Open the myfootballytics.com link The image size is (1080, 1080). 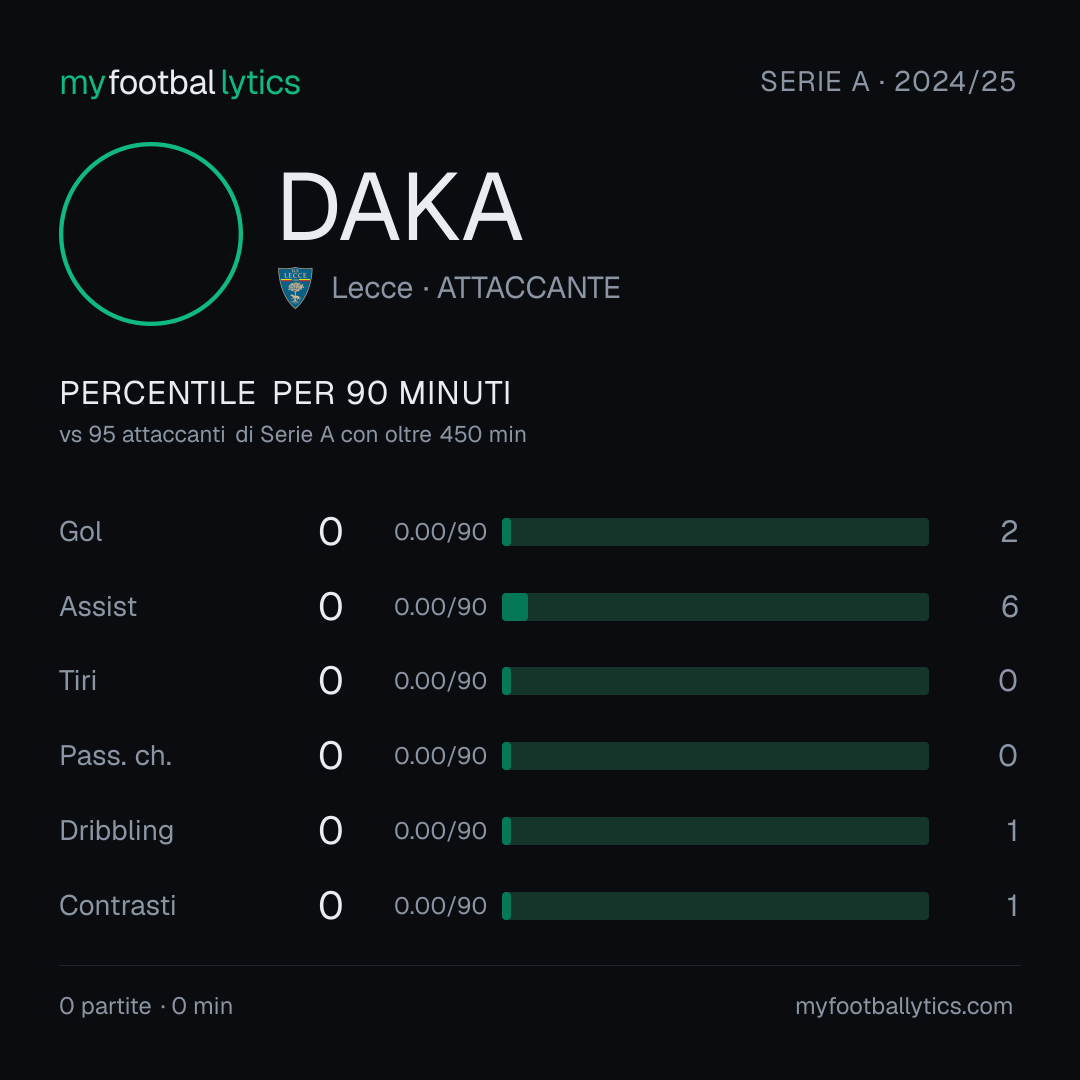point(904,1006)
